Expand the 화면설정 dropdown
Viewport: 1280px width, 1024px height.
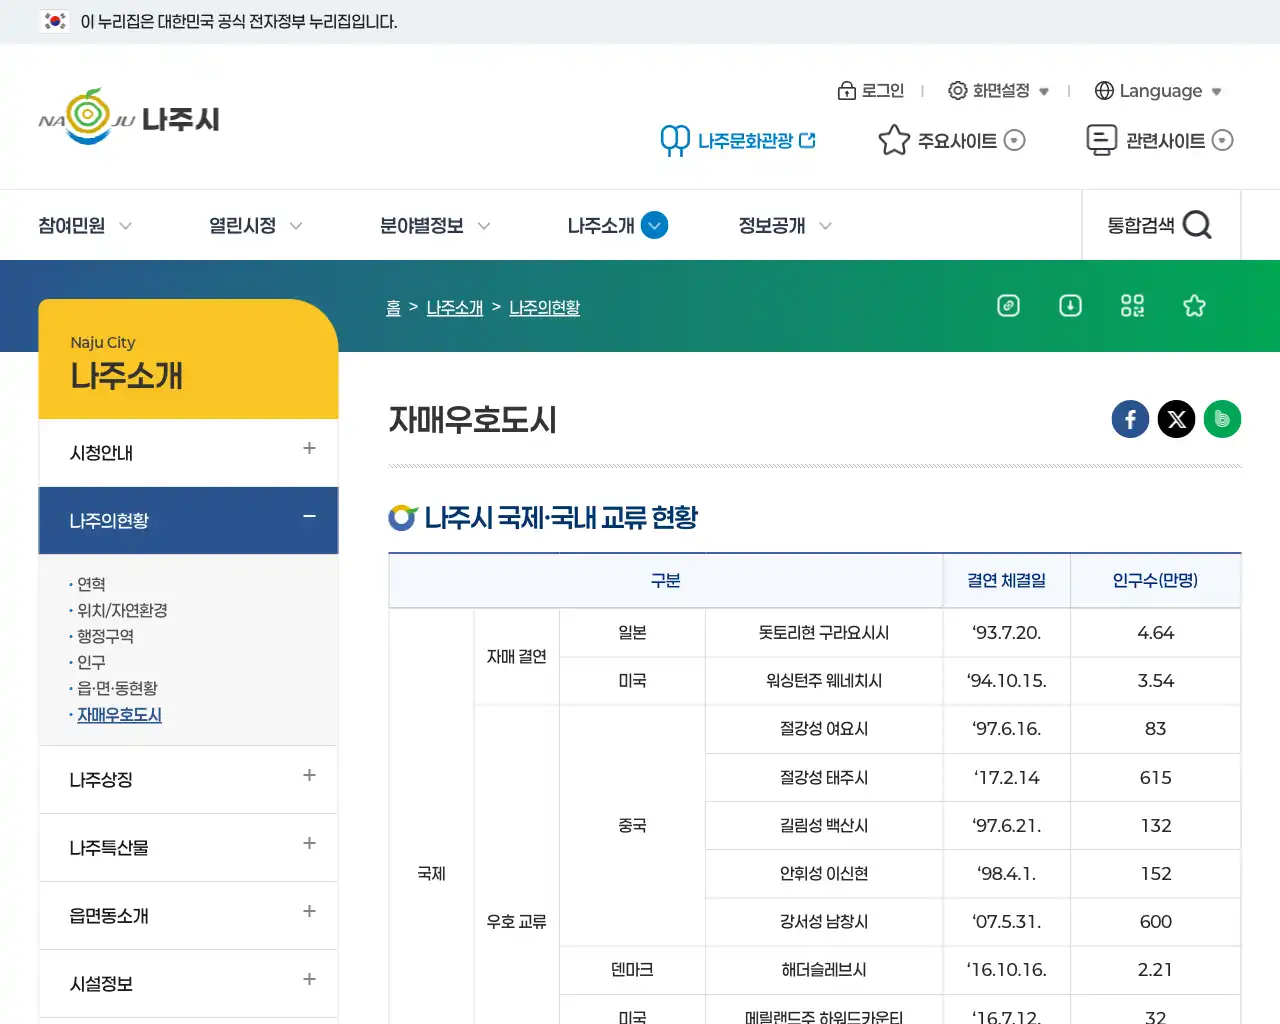coord(1000,90)
